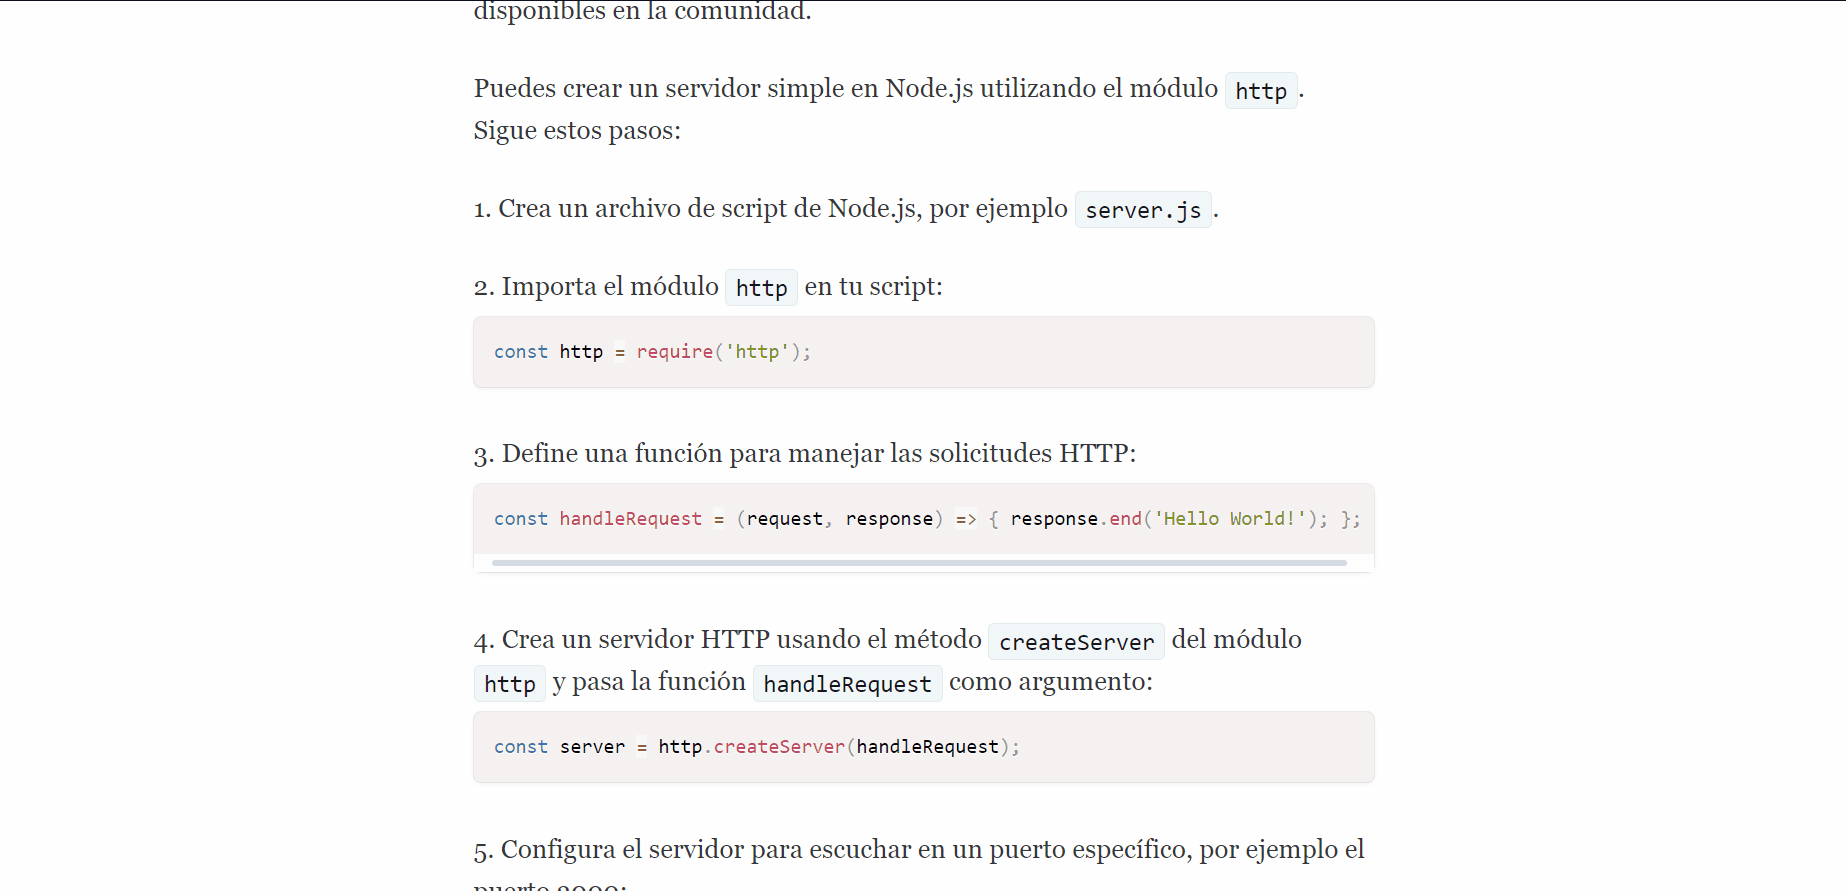Click 'handleRequest' name in the arrow function definition

pyautogui.click(x=630, y=519)
